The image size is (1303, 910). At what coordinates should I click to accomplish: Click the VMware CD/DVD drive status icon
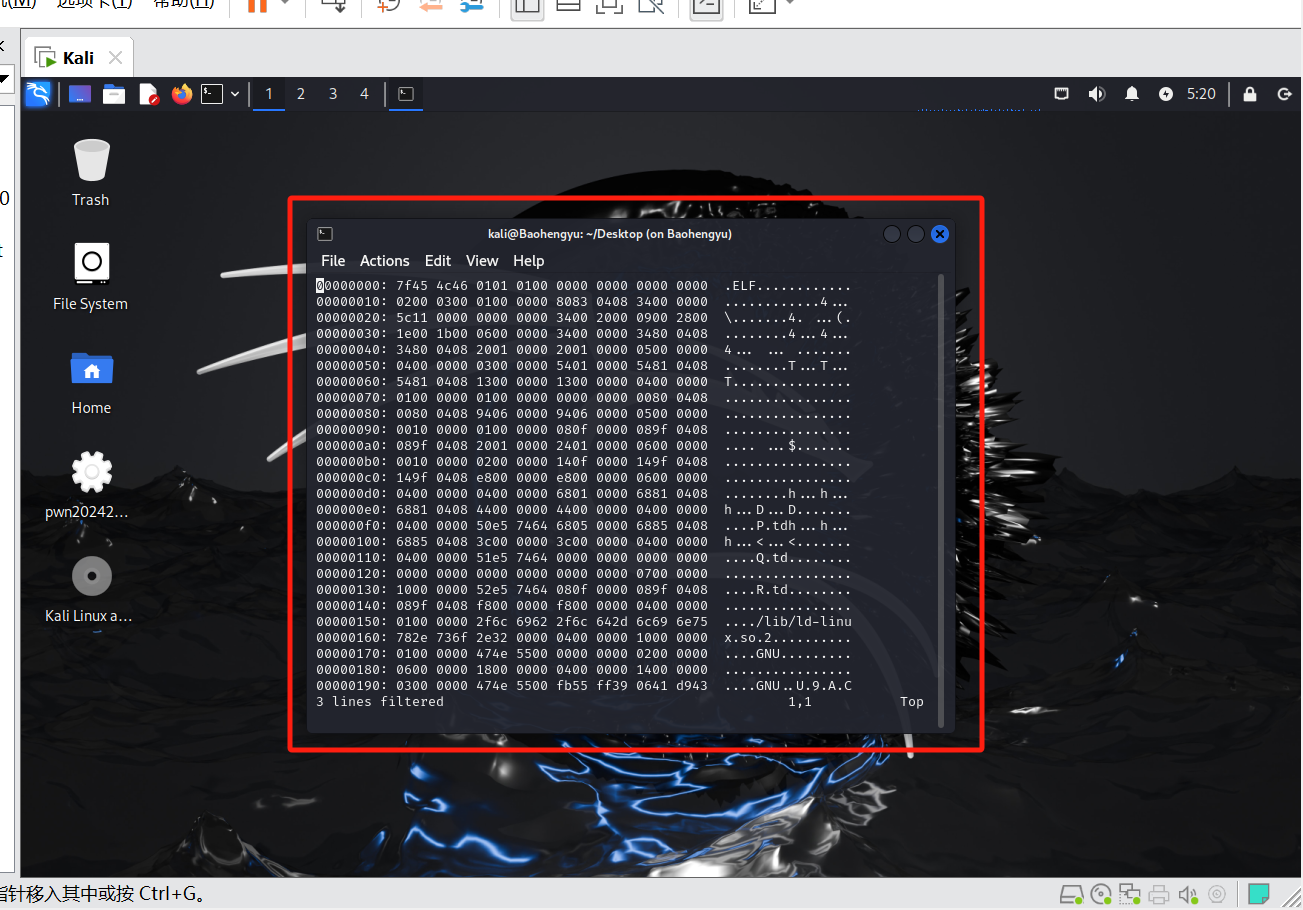(x=1101, y=894)
